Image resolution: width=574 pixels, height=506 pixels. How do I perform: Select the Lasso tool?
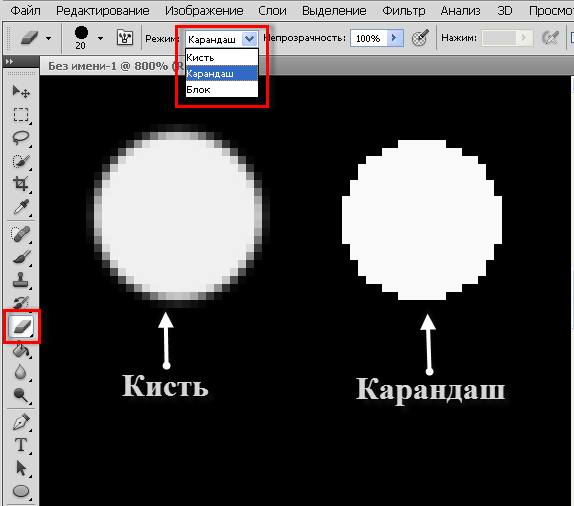(21, 138)
